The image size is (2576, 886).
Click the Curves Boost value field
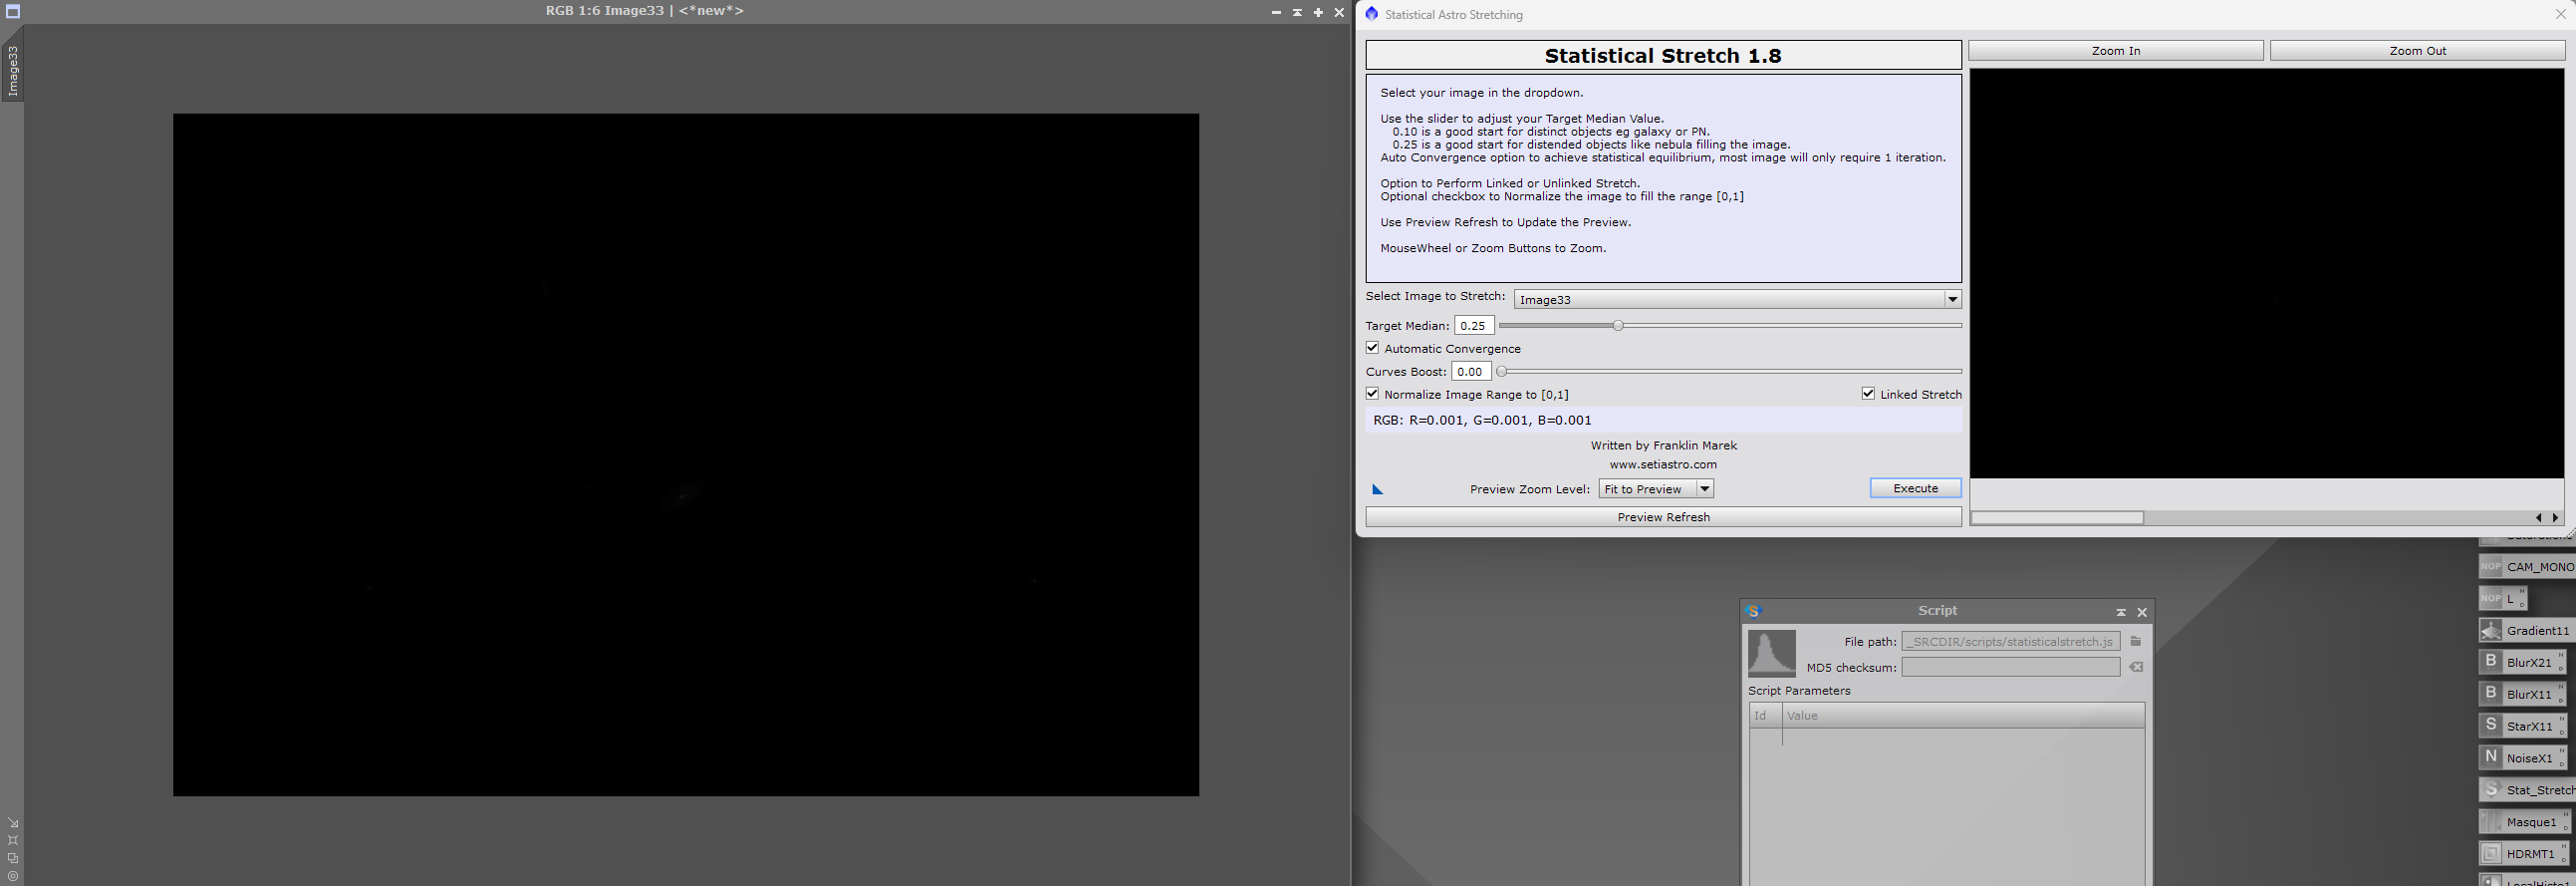click(x=1471, y=371)
